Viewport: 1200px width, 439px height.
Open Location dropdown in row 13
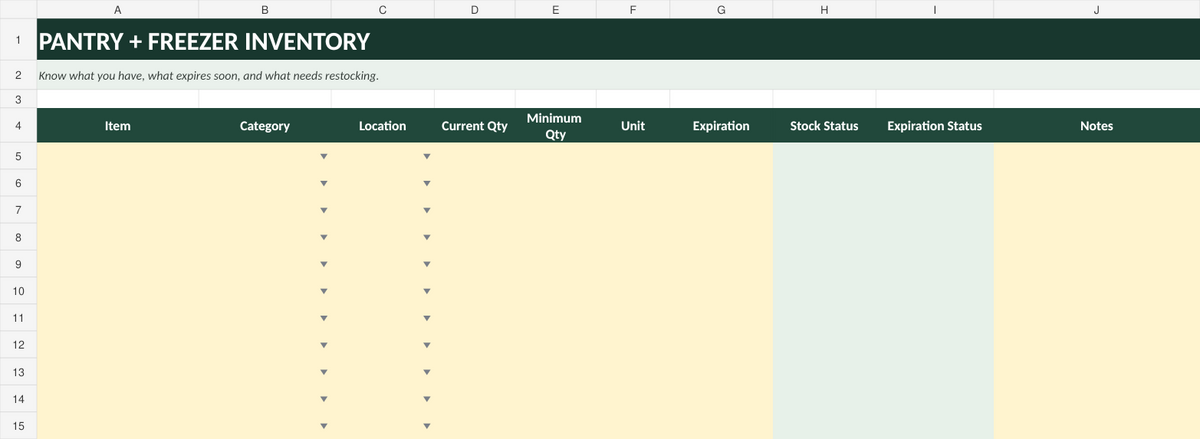coord(426,373)
